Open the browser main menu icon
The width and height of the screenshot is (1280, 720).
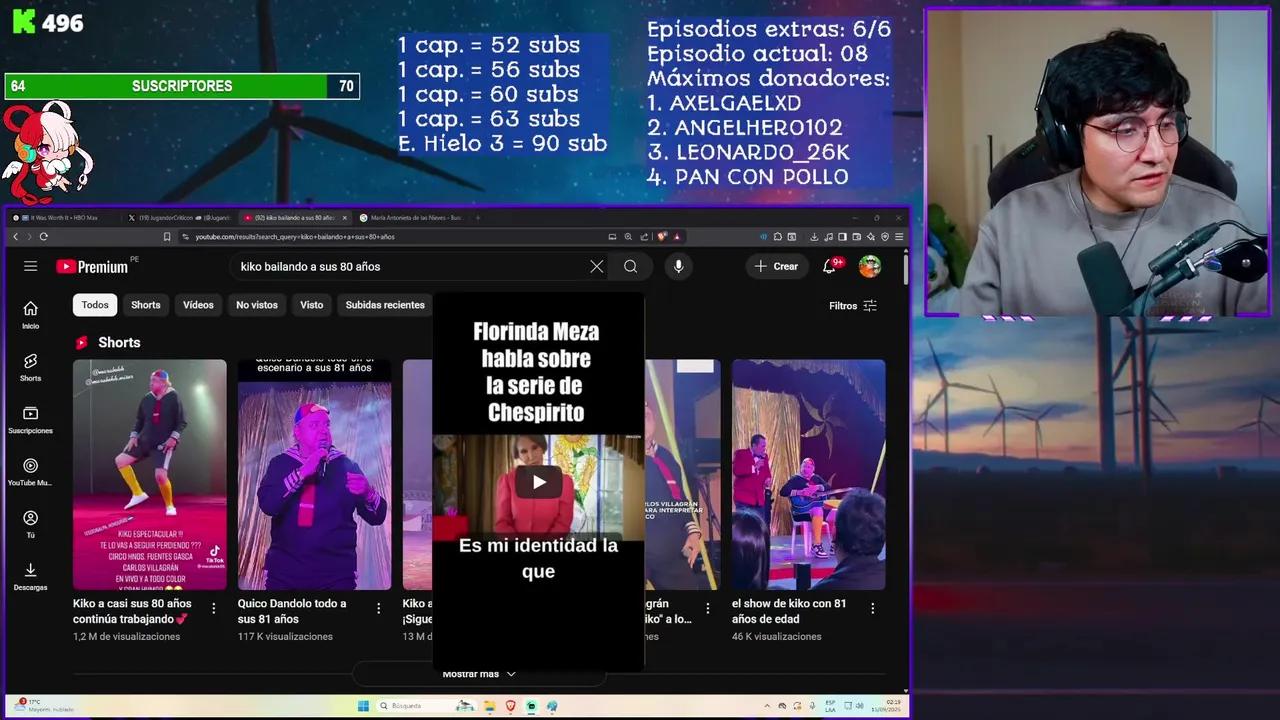pos(899,237)
